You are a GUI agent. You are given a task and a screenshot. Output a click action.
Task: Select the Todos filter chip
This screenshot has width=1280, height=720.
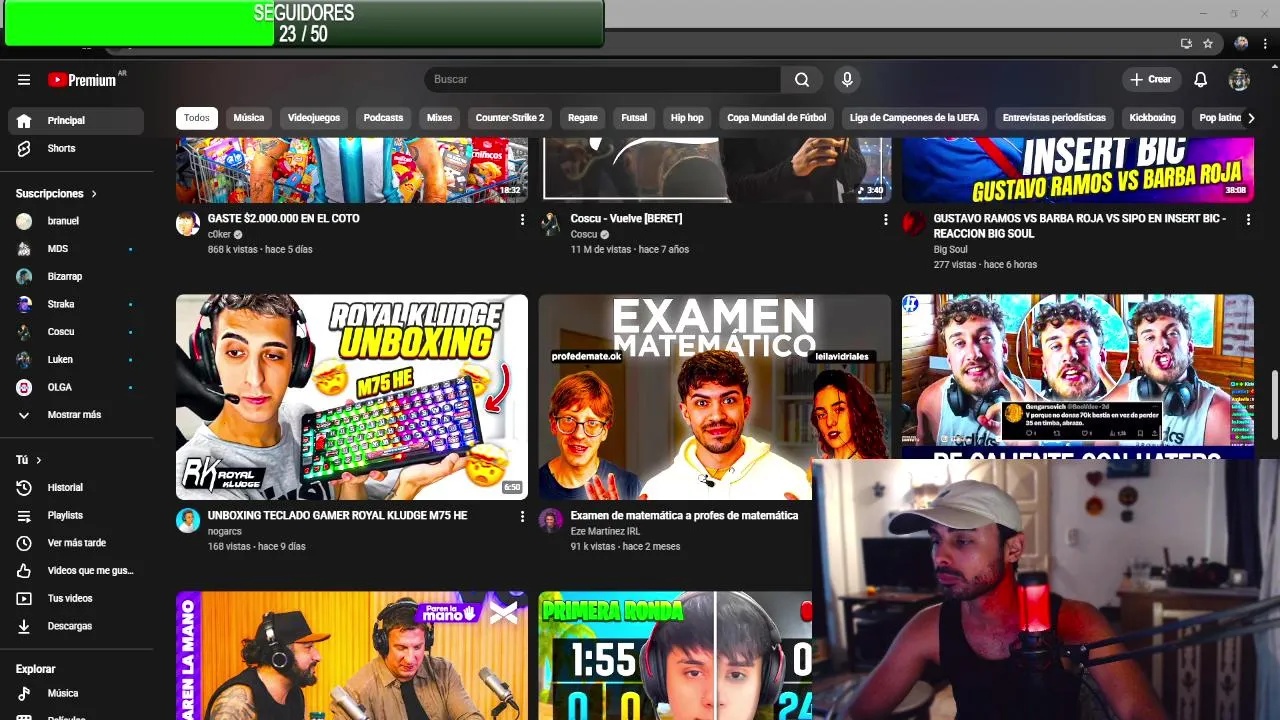197,118
